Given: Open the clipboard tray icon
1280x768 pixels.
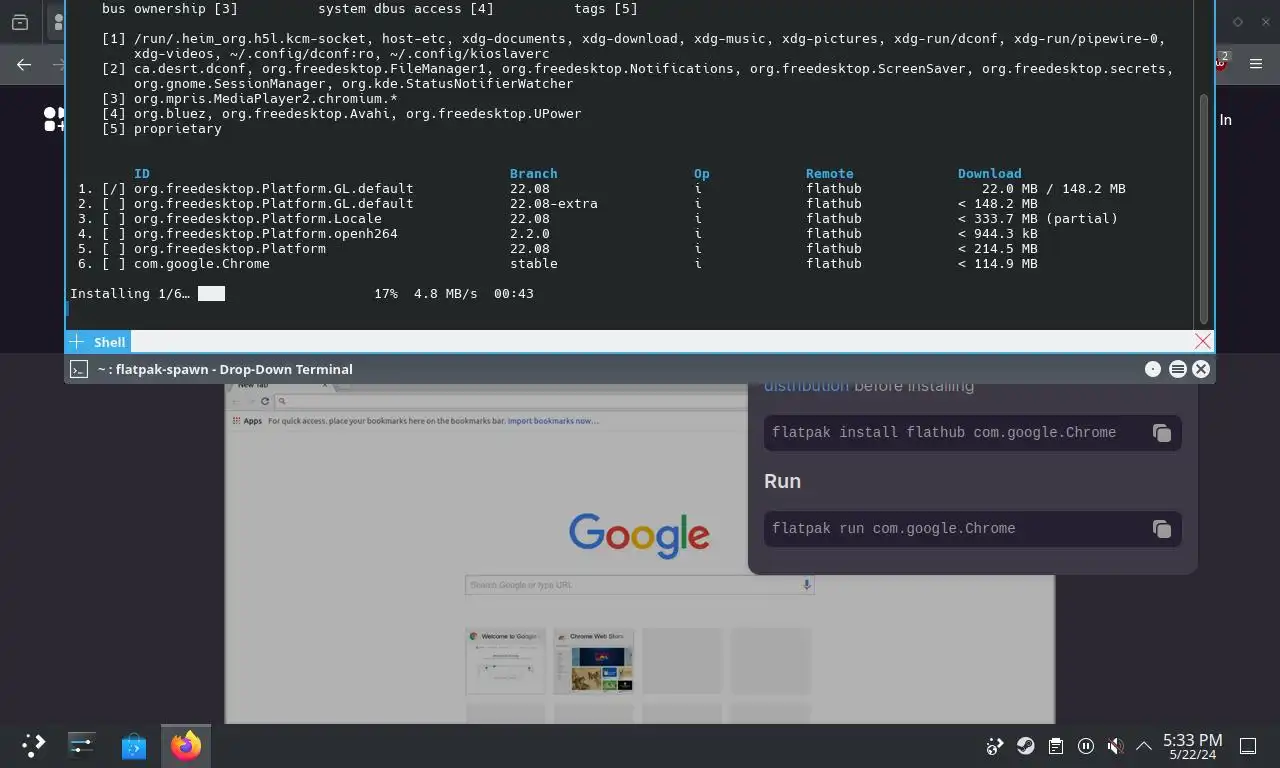Looking at the screenshot, I should [x=1055, y=746].
